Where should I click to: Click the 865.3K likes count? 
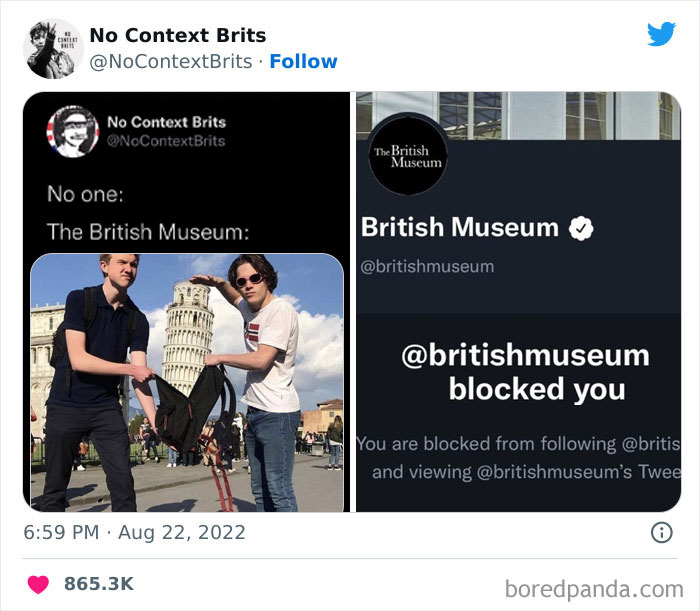point(99,583)
